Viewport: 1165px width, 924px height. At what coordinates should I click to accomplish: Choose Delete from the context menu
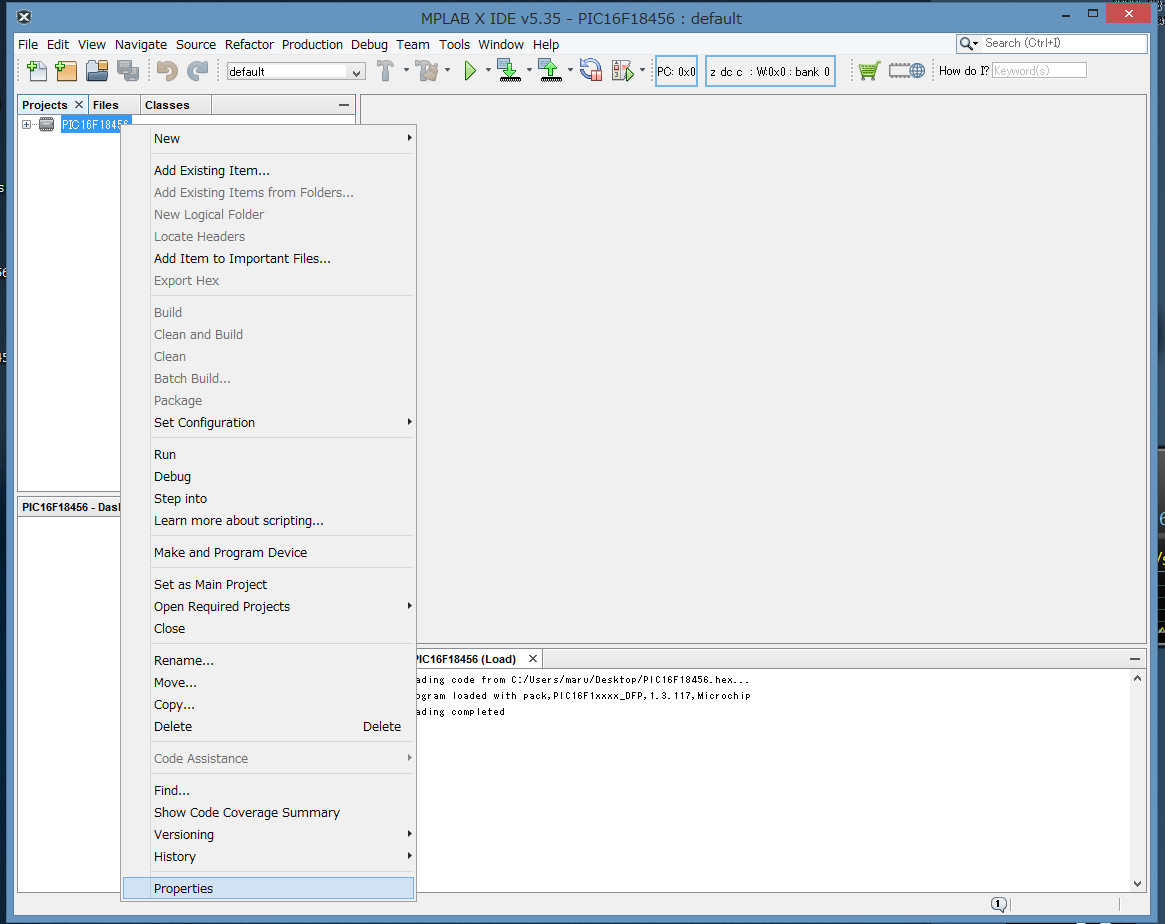[x=268, y=726]
